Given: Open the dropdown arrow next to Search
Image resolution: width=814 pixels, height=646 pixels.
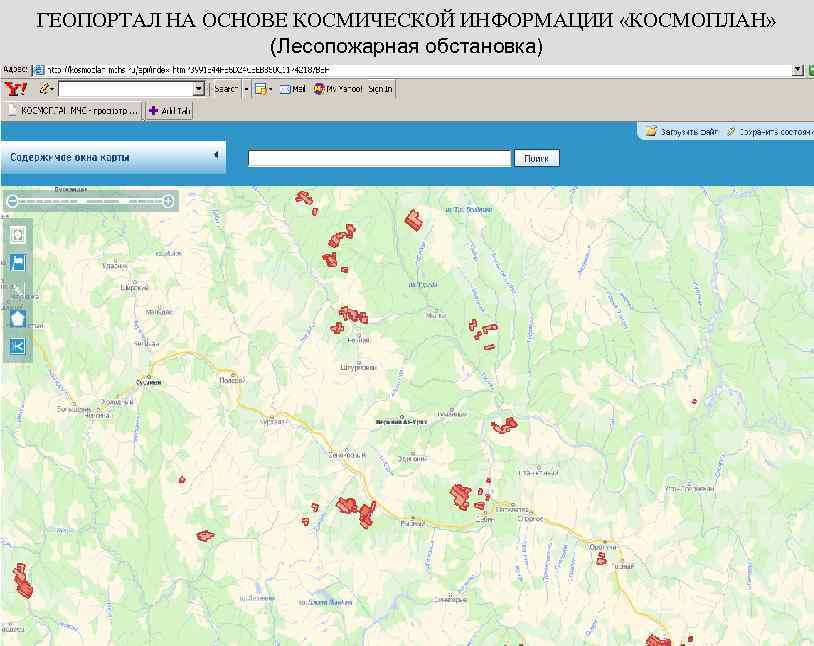Looking at the screenshot, I should point(247,89).
